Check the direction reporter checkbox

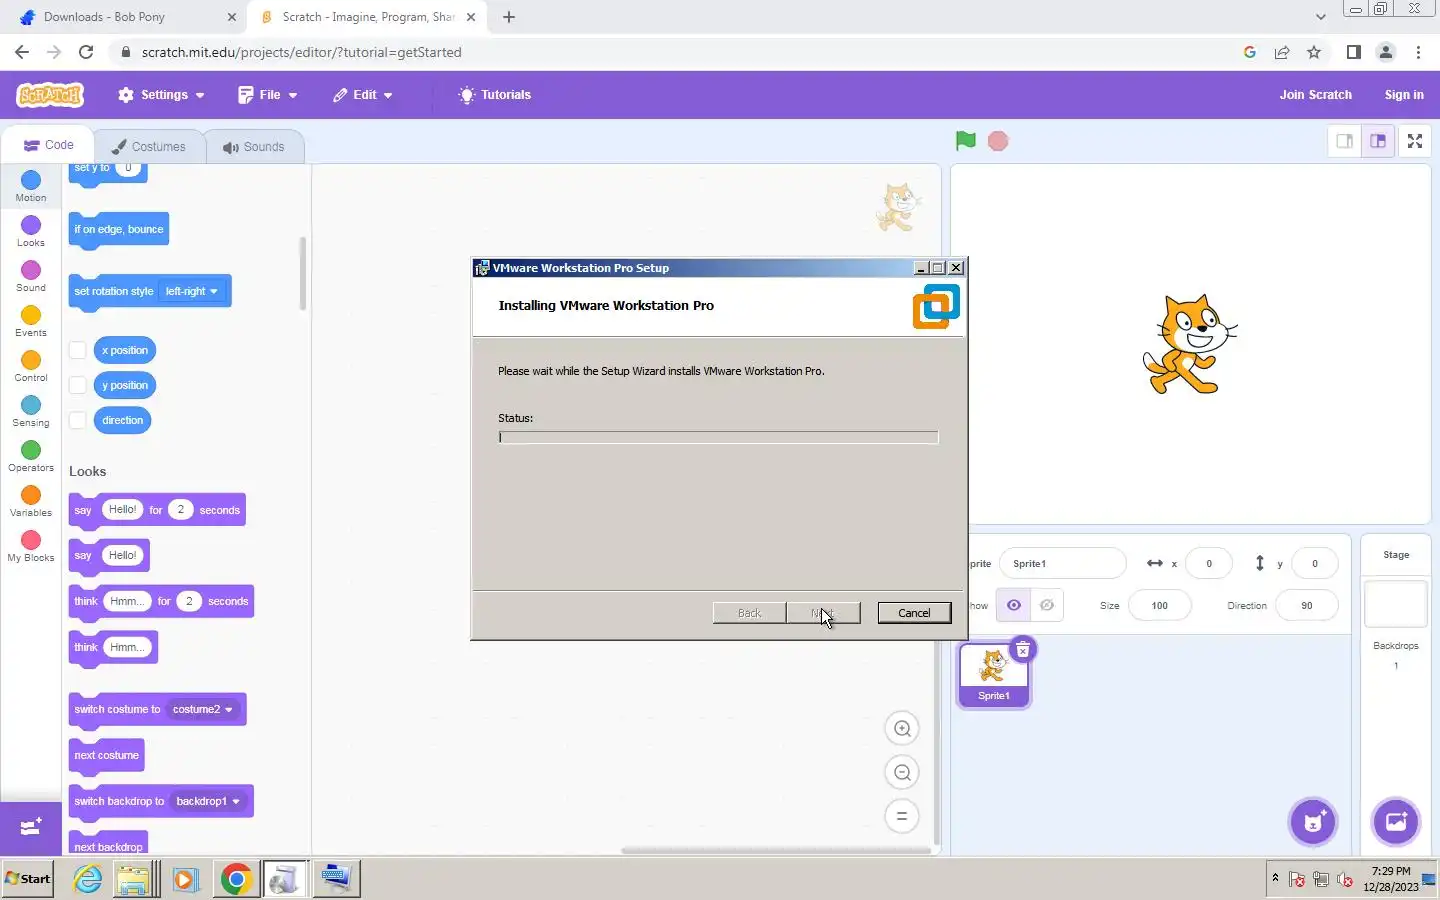pyautogui.click(x=77, y=420)
